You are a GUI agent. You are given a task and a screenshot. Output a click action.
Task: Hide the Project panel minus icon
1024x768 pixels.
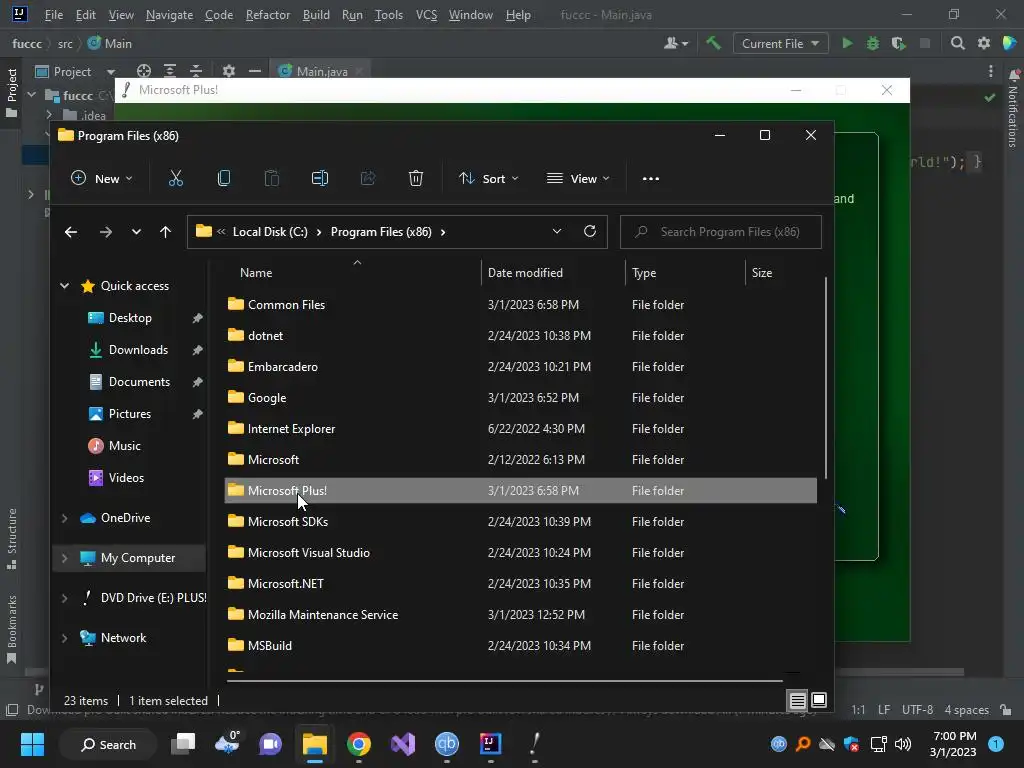[x=255, y=71]
